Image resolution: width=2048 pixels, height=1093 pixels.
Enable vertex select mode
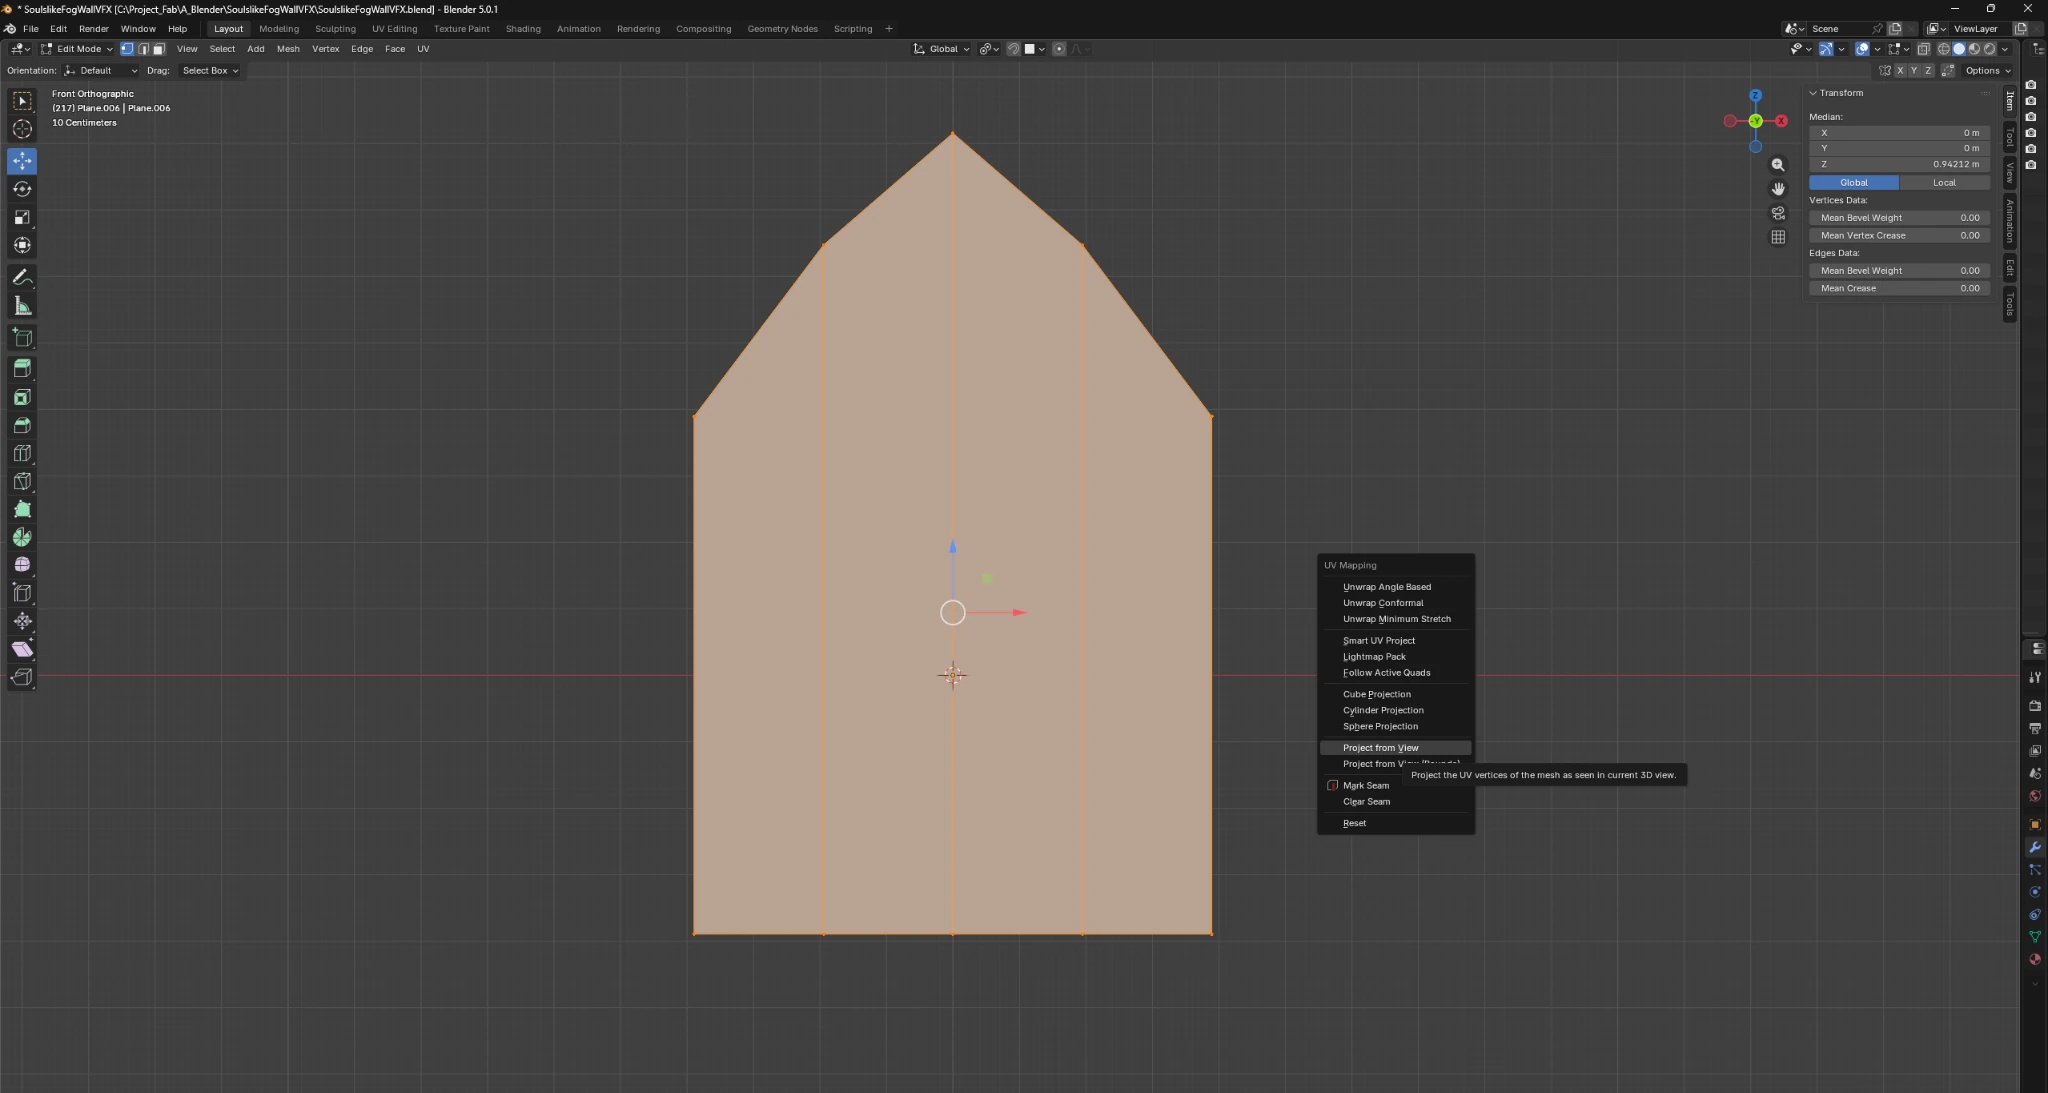tap(127, 49)
